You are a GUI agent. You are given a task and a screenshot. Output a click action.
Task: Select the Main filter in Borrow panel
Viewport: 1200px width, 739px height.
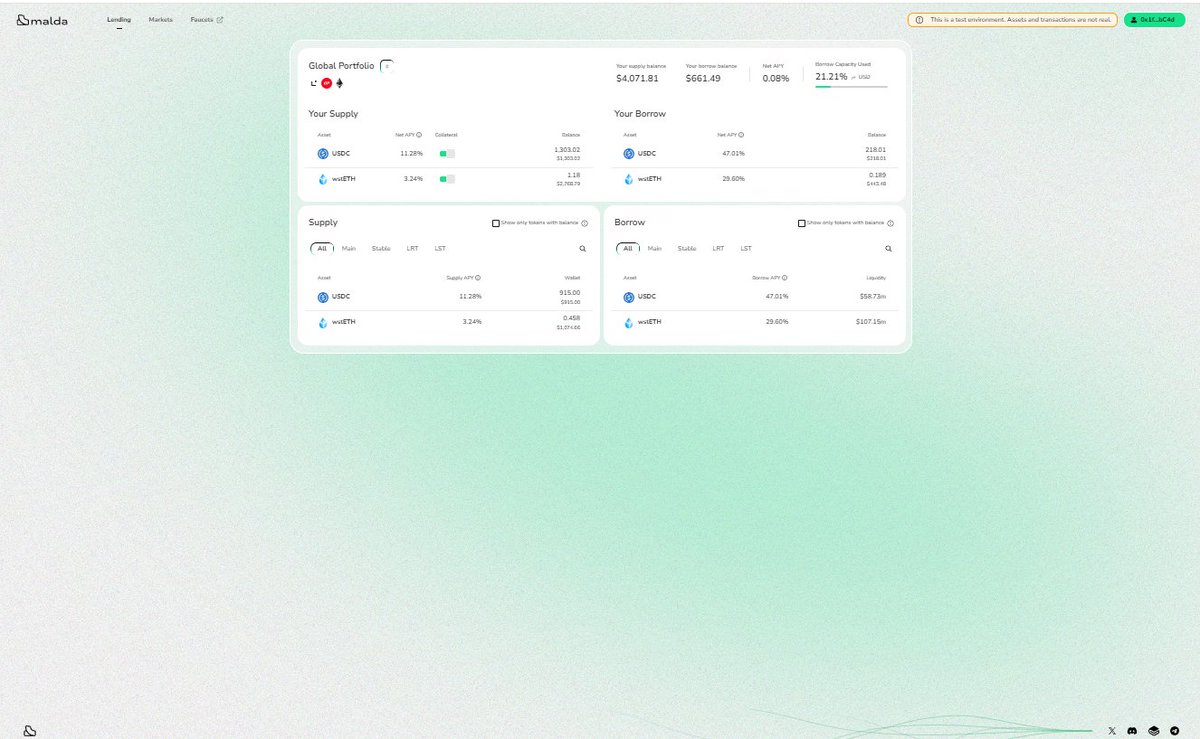[654, 248]
